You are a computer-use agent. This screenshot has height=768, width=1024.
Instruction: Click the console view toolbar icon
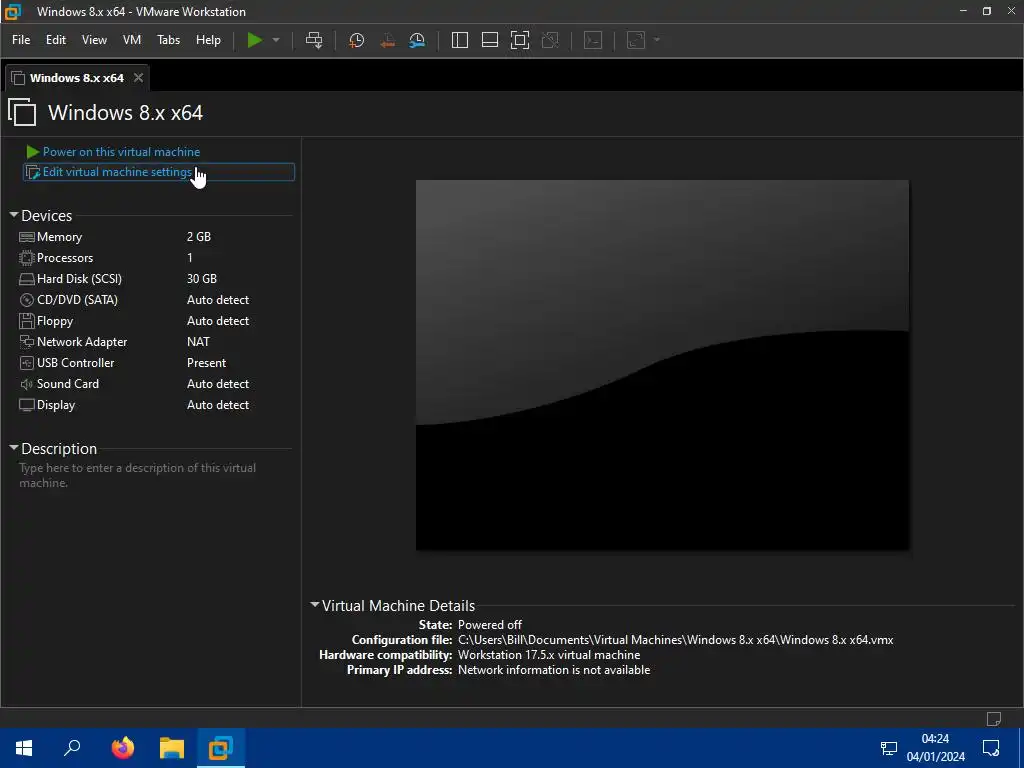593,40
